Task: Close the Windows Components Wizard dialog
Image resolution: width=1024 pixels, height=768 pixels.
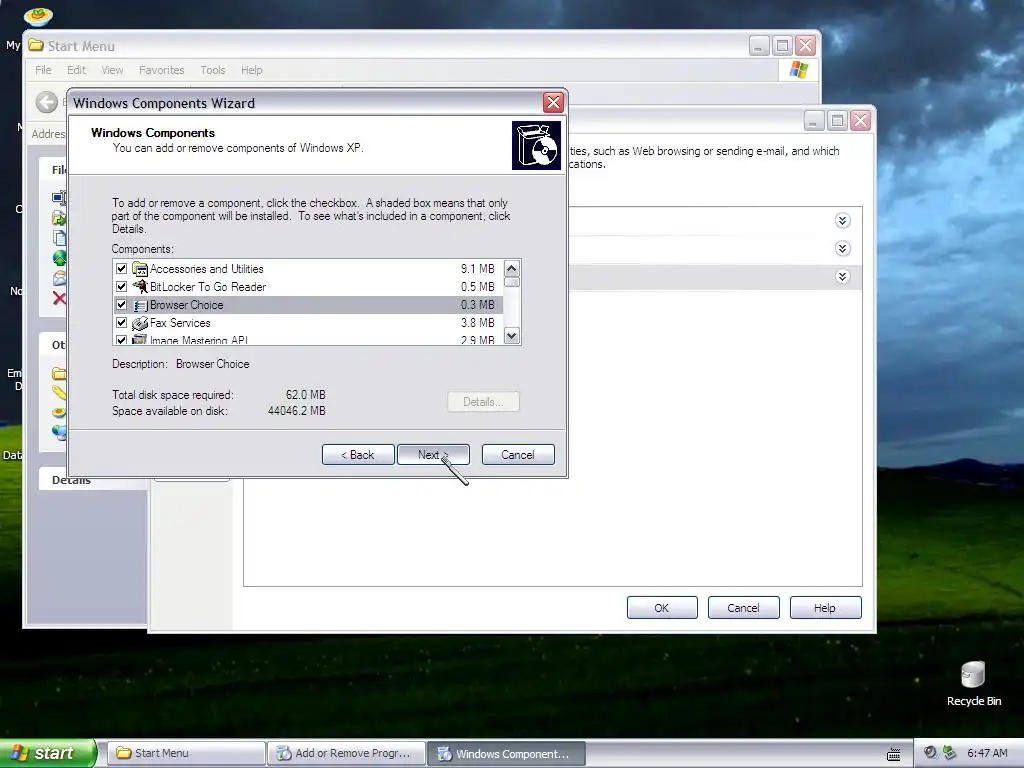Action: (553, 103)
